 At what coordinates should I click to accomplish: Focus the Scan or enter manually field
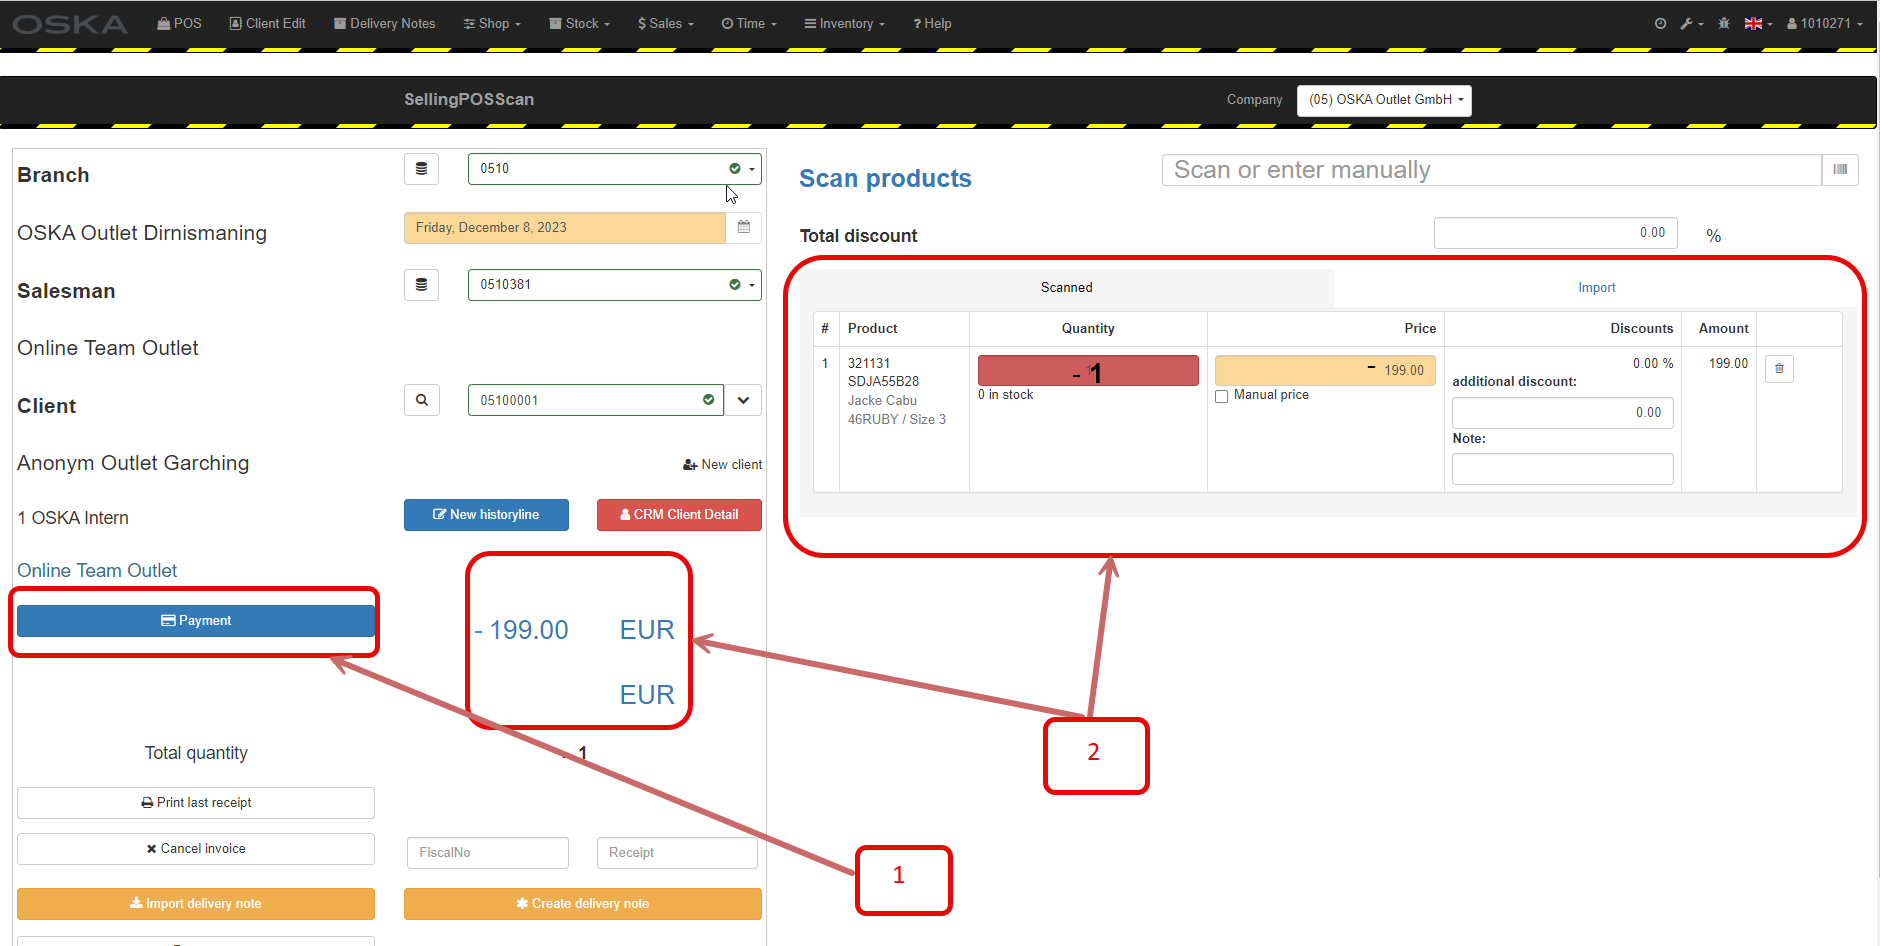pos(1491,170)
